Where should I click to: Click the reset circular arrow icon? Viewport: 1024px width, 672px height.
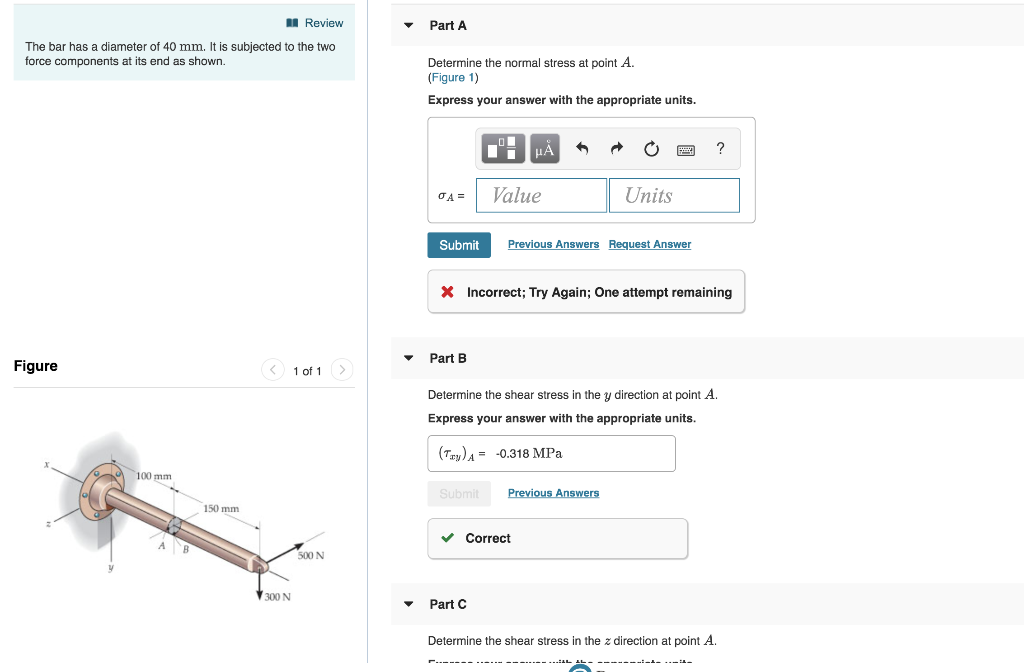[x=651, y=149]
